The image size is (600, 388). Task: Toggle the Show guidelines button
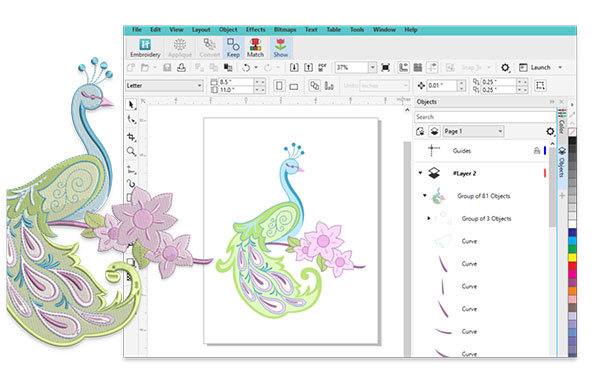432,68
